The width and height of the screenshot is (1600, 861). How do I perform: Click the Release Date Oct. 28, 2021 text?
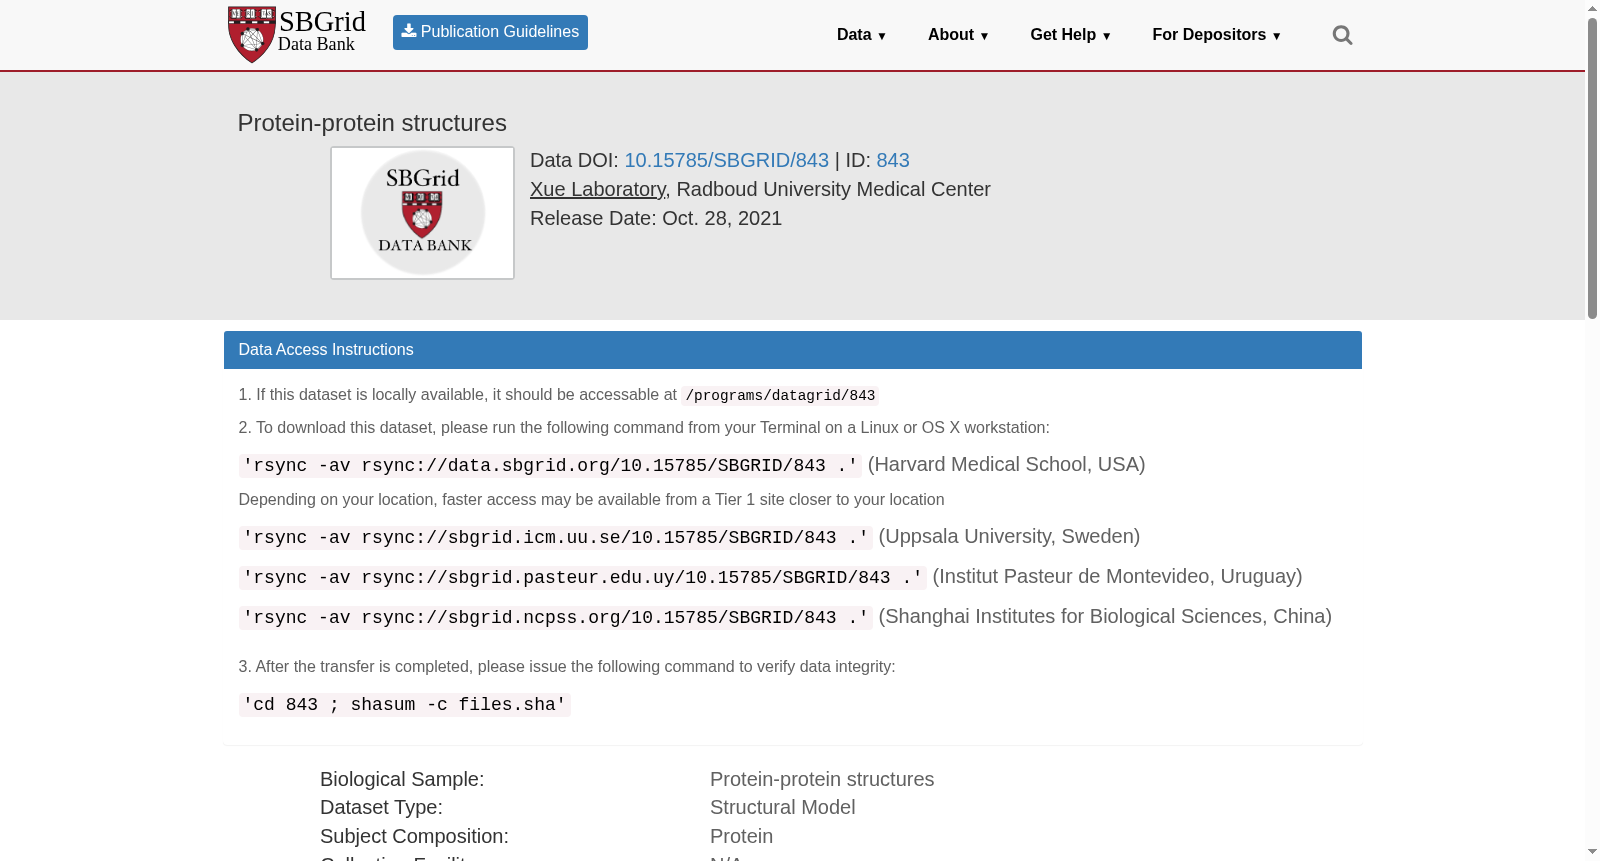pyautogui.click(x=656, y=218)
